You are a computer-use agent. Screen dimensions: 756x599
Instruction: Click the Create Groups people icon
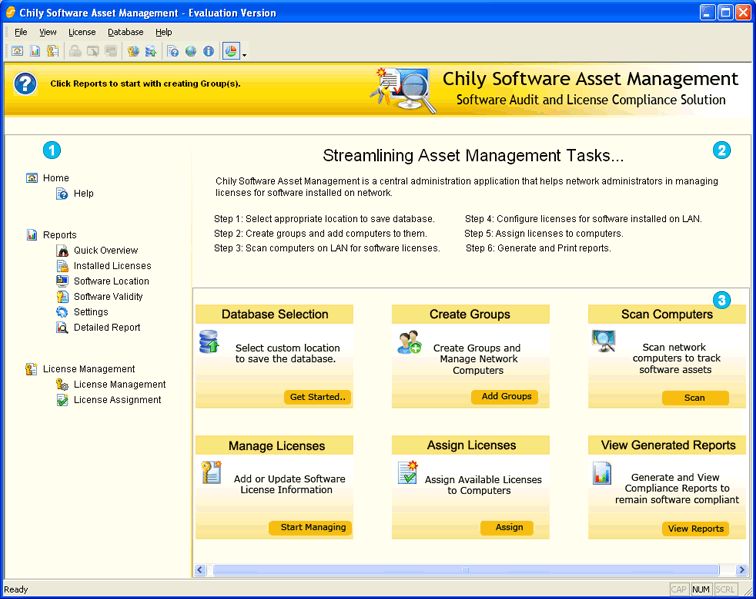[x=409, y=342]
